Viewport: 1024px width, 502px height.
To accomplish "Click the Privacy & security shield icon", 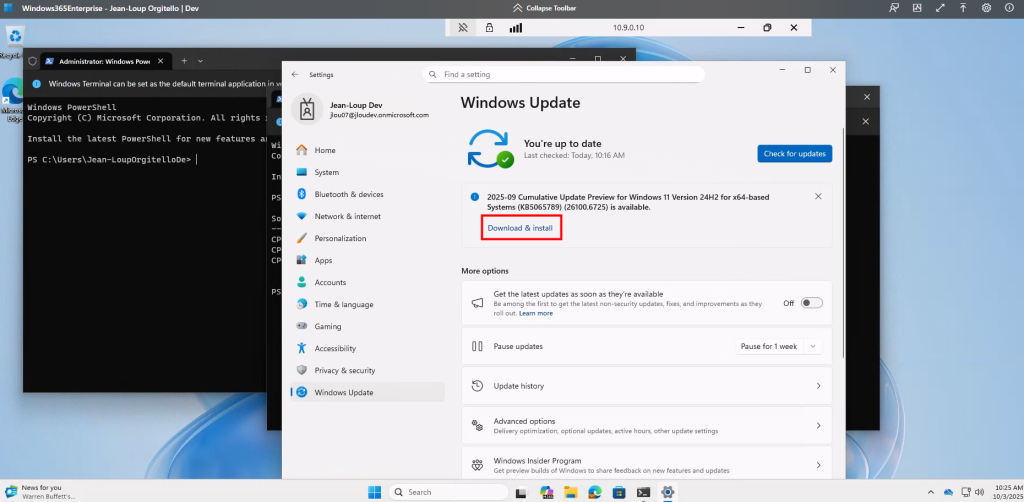I will 302,370.
